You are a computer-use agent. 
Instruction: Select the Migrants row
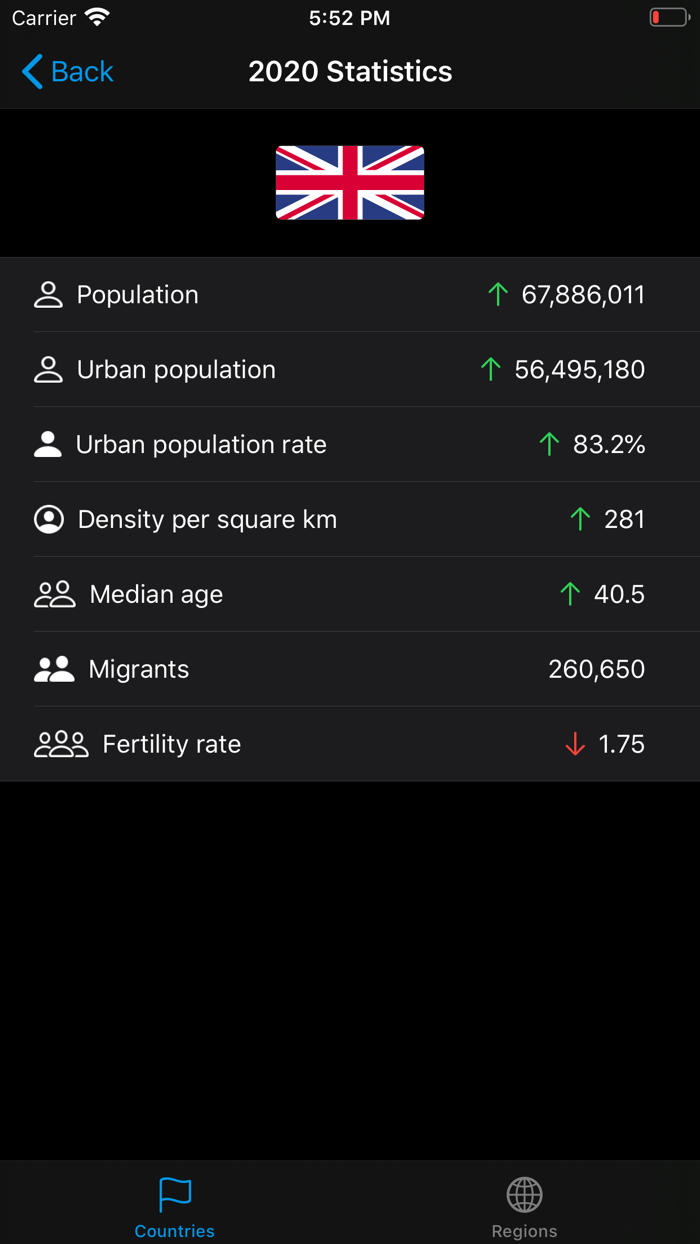click(350, 668)
